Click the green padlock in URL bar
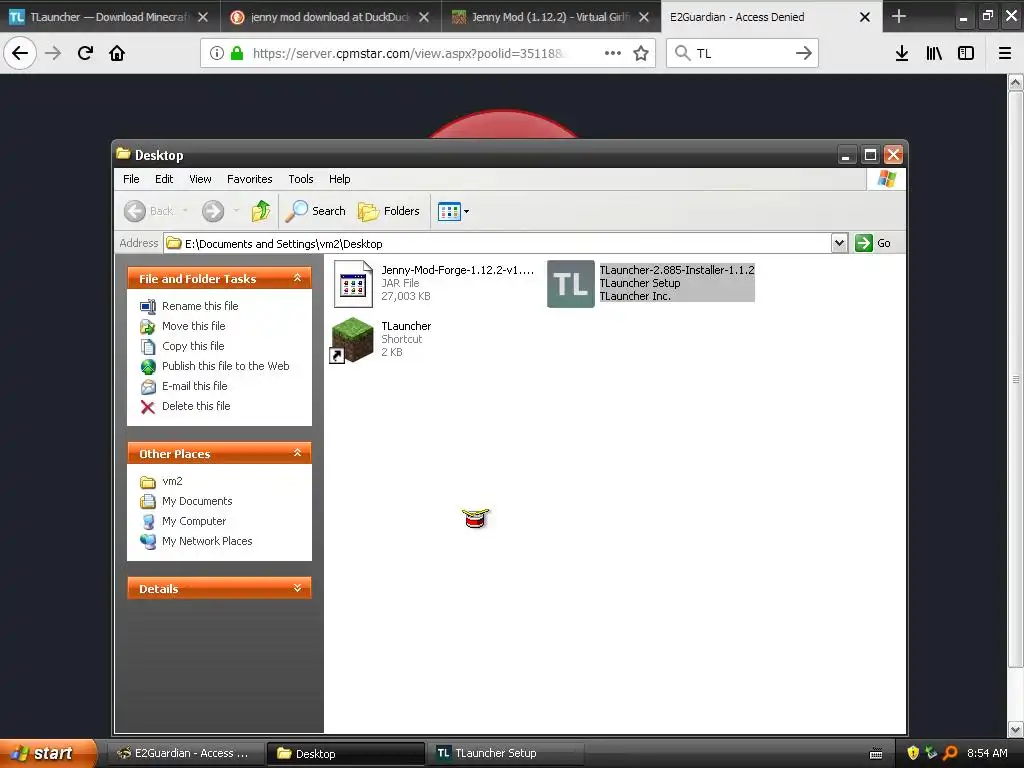 (237, 53)
